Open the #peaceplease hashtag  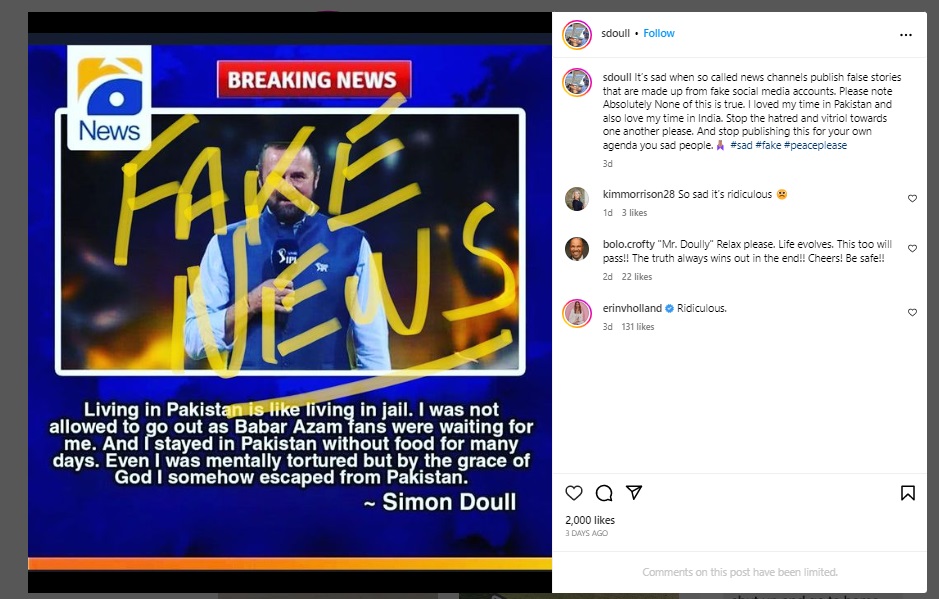[815, 145]
